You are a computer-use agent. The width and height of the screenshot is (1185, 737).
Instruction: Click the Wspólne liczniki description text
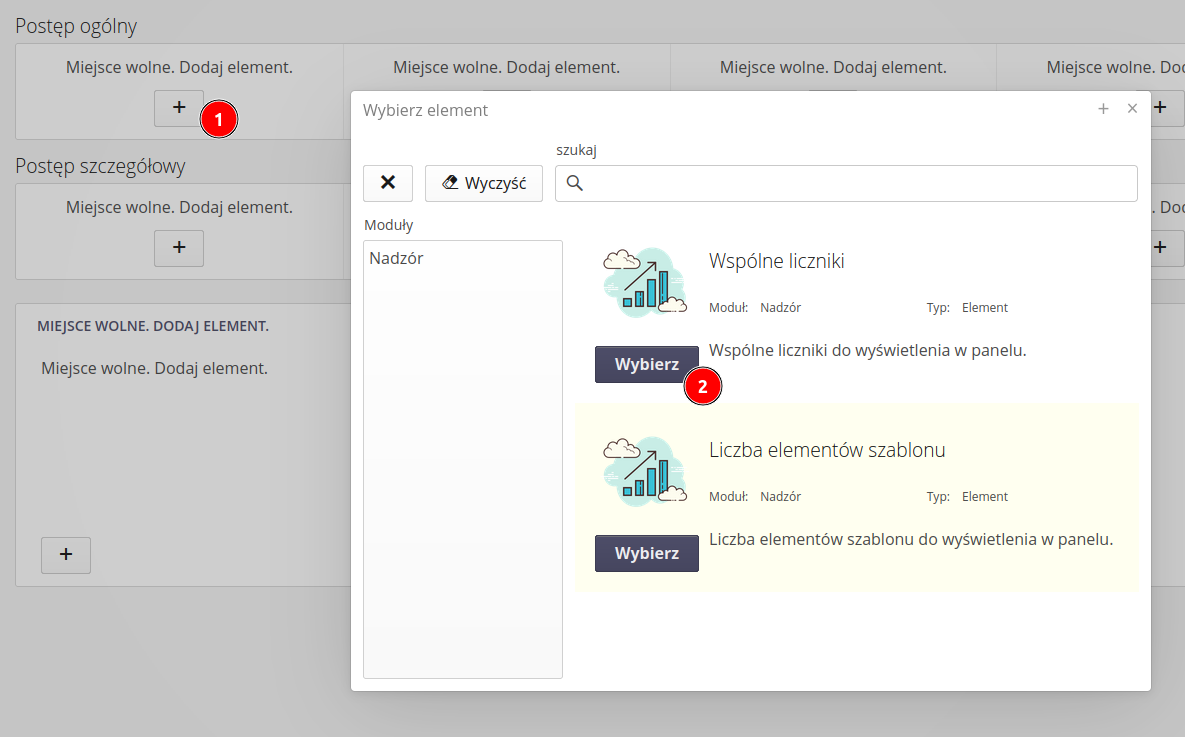pyautogui.click(x=867, y=351)
